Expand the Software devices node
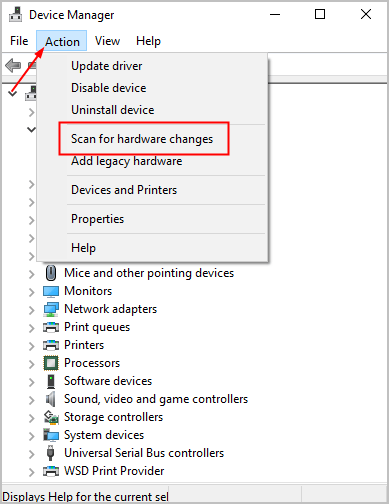Image resolution: width=389 pixels, height=504 pixels. tap(31, 382)
